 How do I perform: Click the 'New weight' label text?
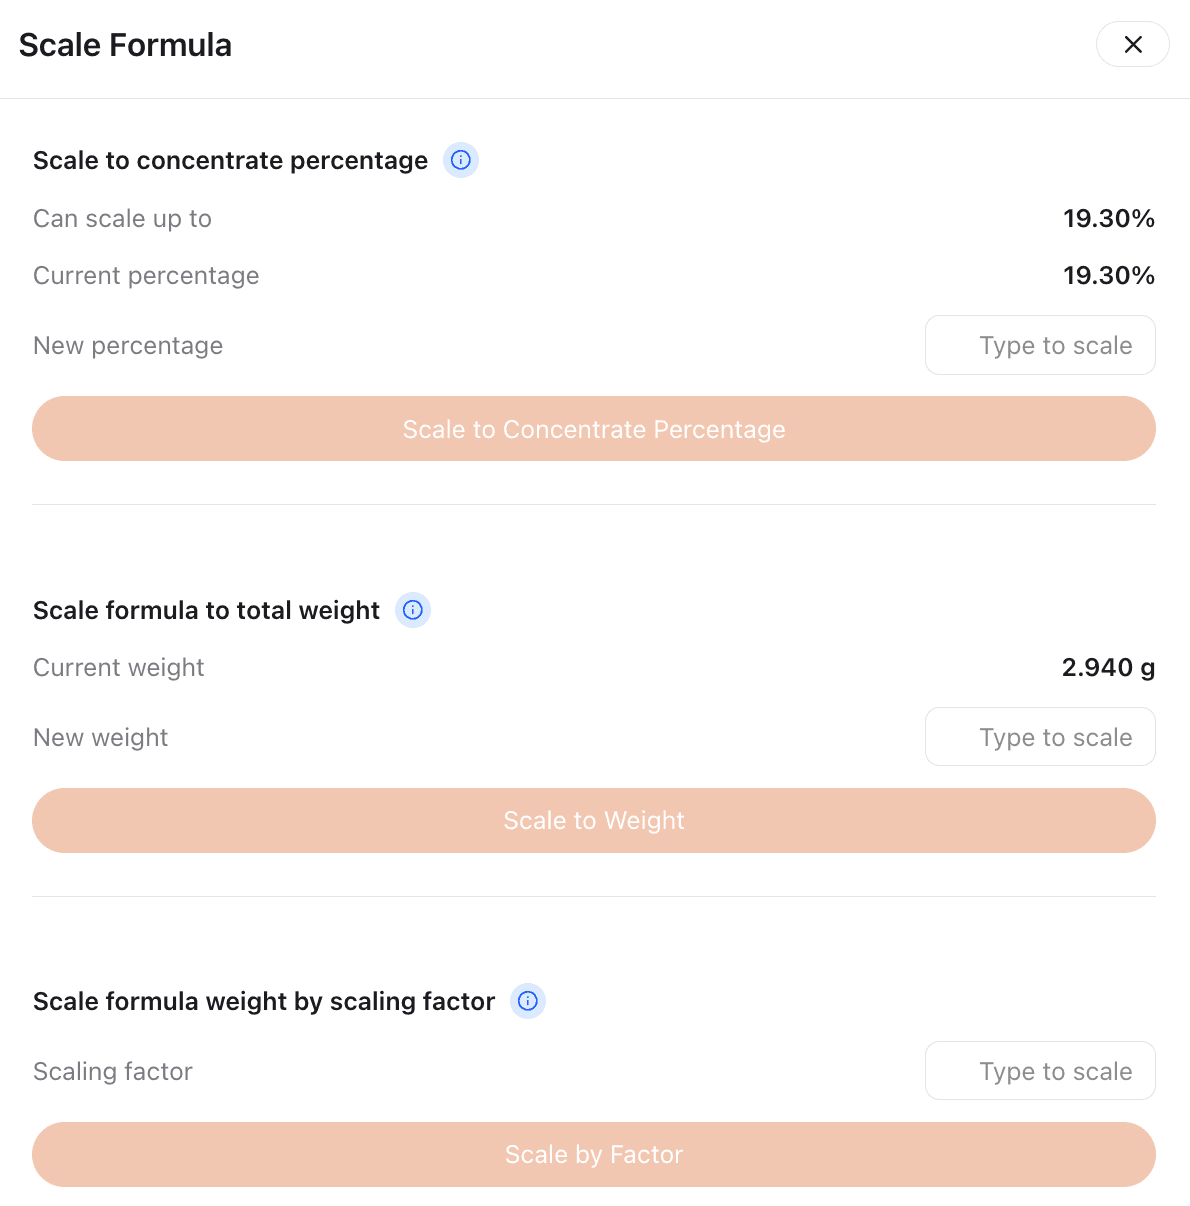pyautogui.click(x=100, y=738)
